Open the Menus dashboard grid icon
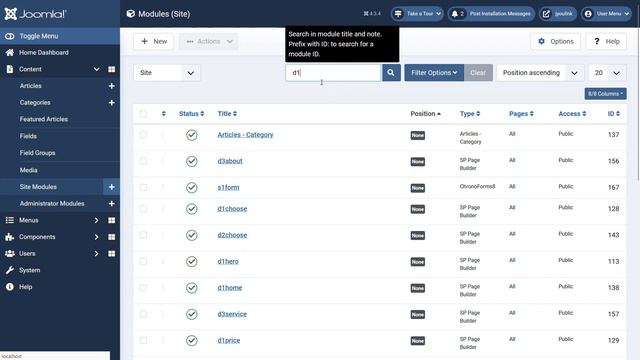 111,220
